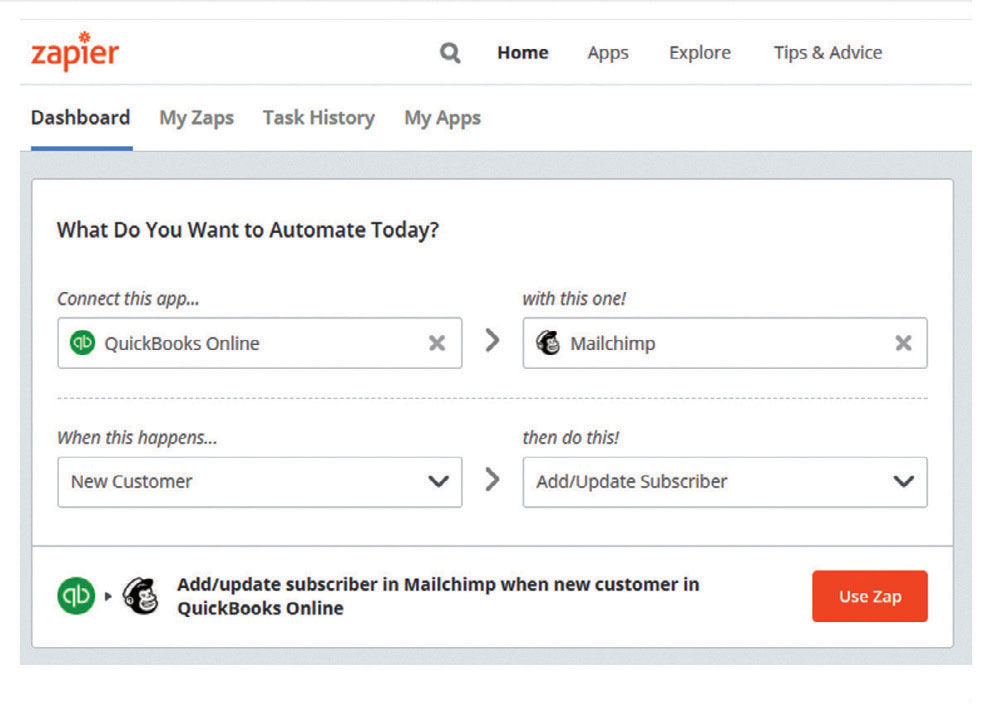Click the Zapier logo
This screenshot has height=705, width=992.
[75, 52]
